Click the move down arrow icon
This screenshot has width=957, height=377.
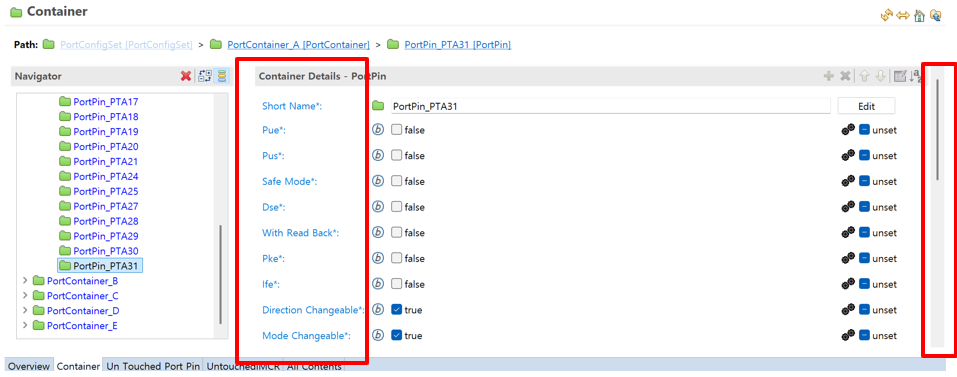click(x=880, y=76)
